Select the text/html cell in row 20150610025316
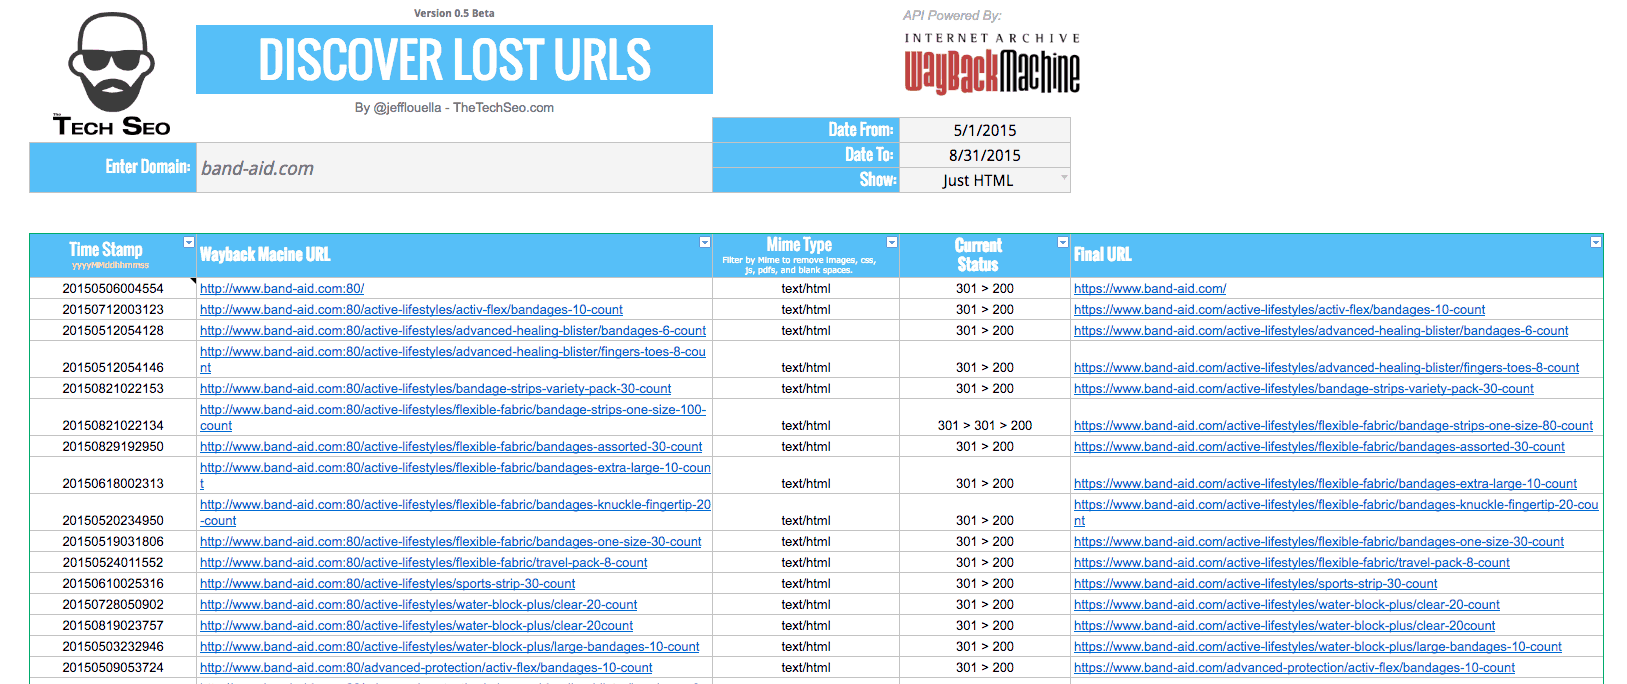Viewport: 1627px width, 684px height. (x=806, y=584)
